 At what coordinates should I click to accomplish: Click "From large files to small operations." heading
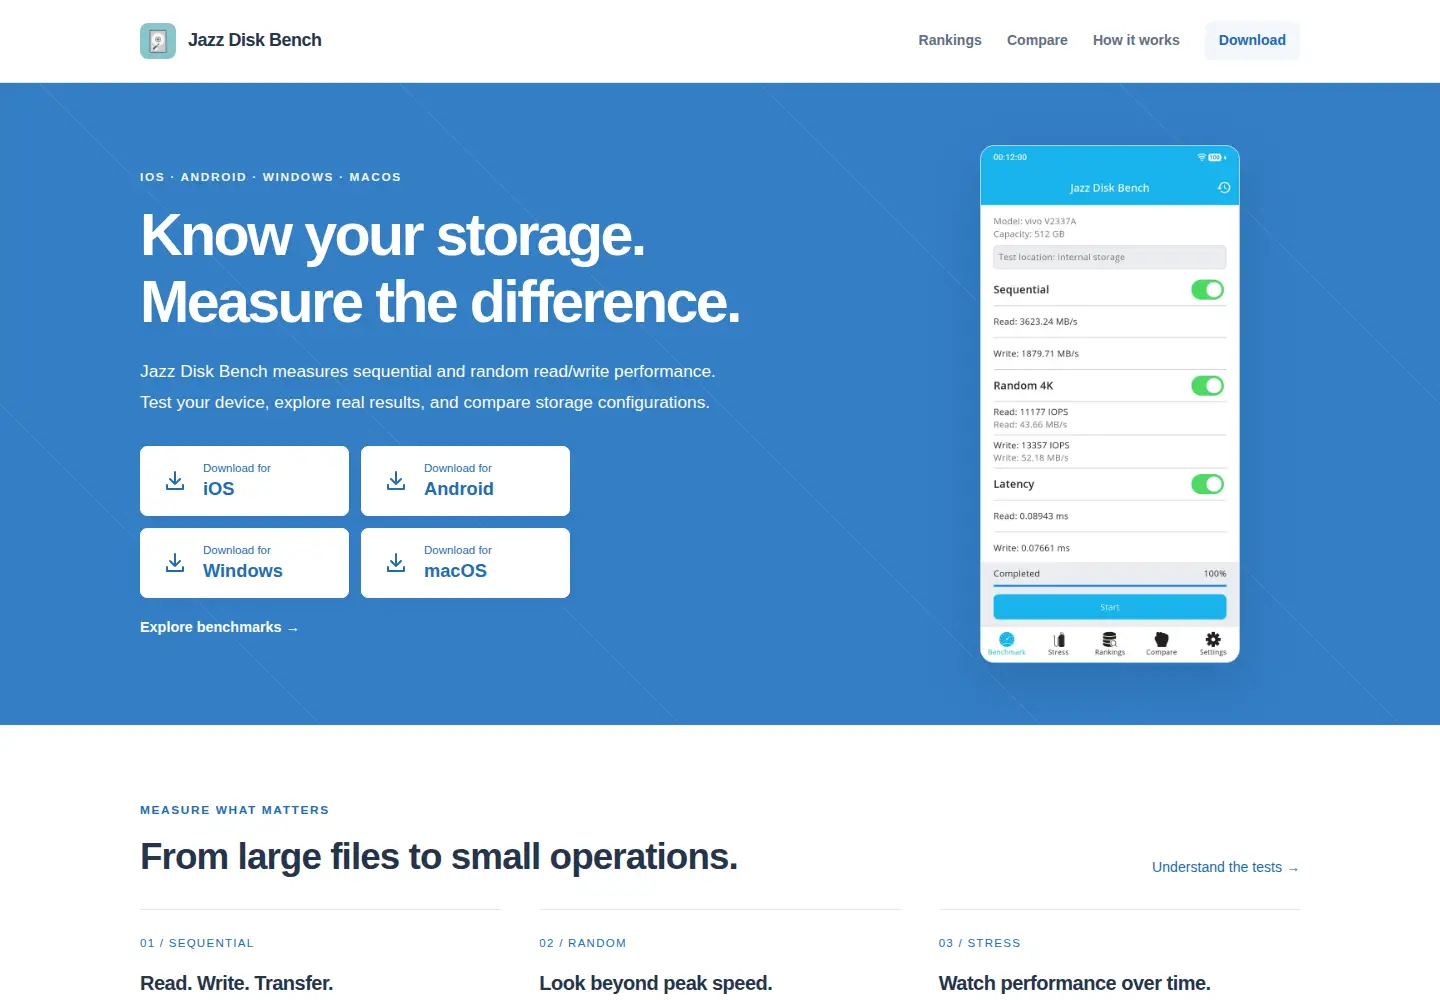(x=439, y=857)
